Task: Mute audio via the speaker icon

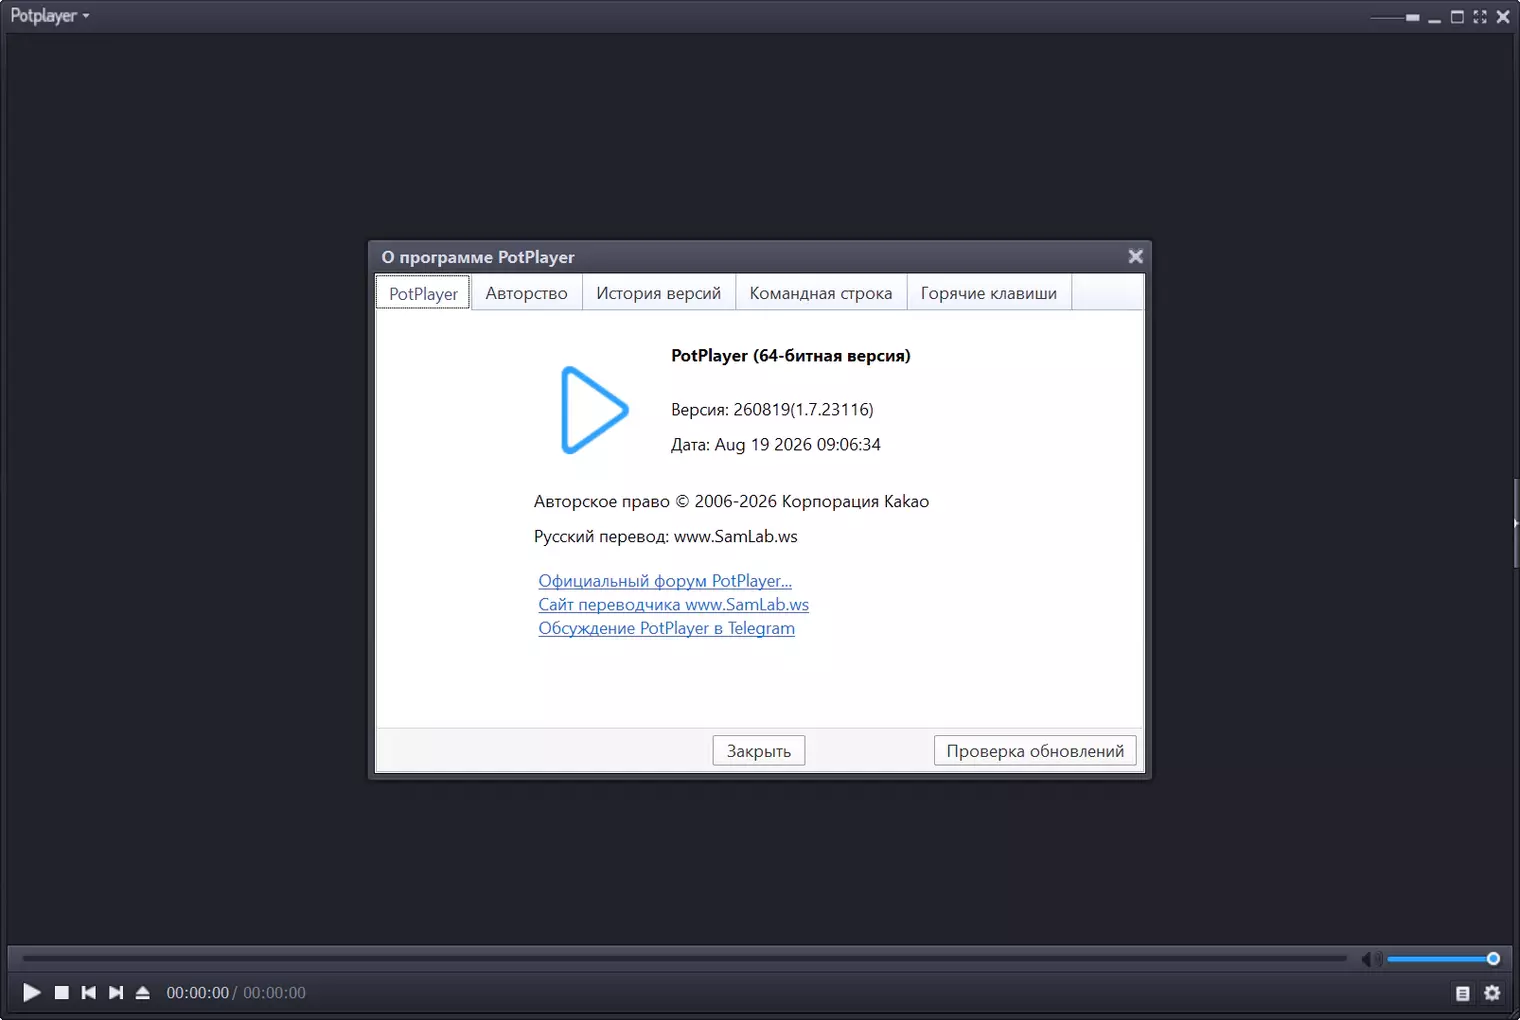Action: 1371,959
